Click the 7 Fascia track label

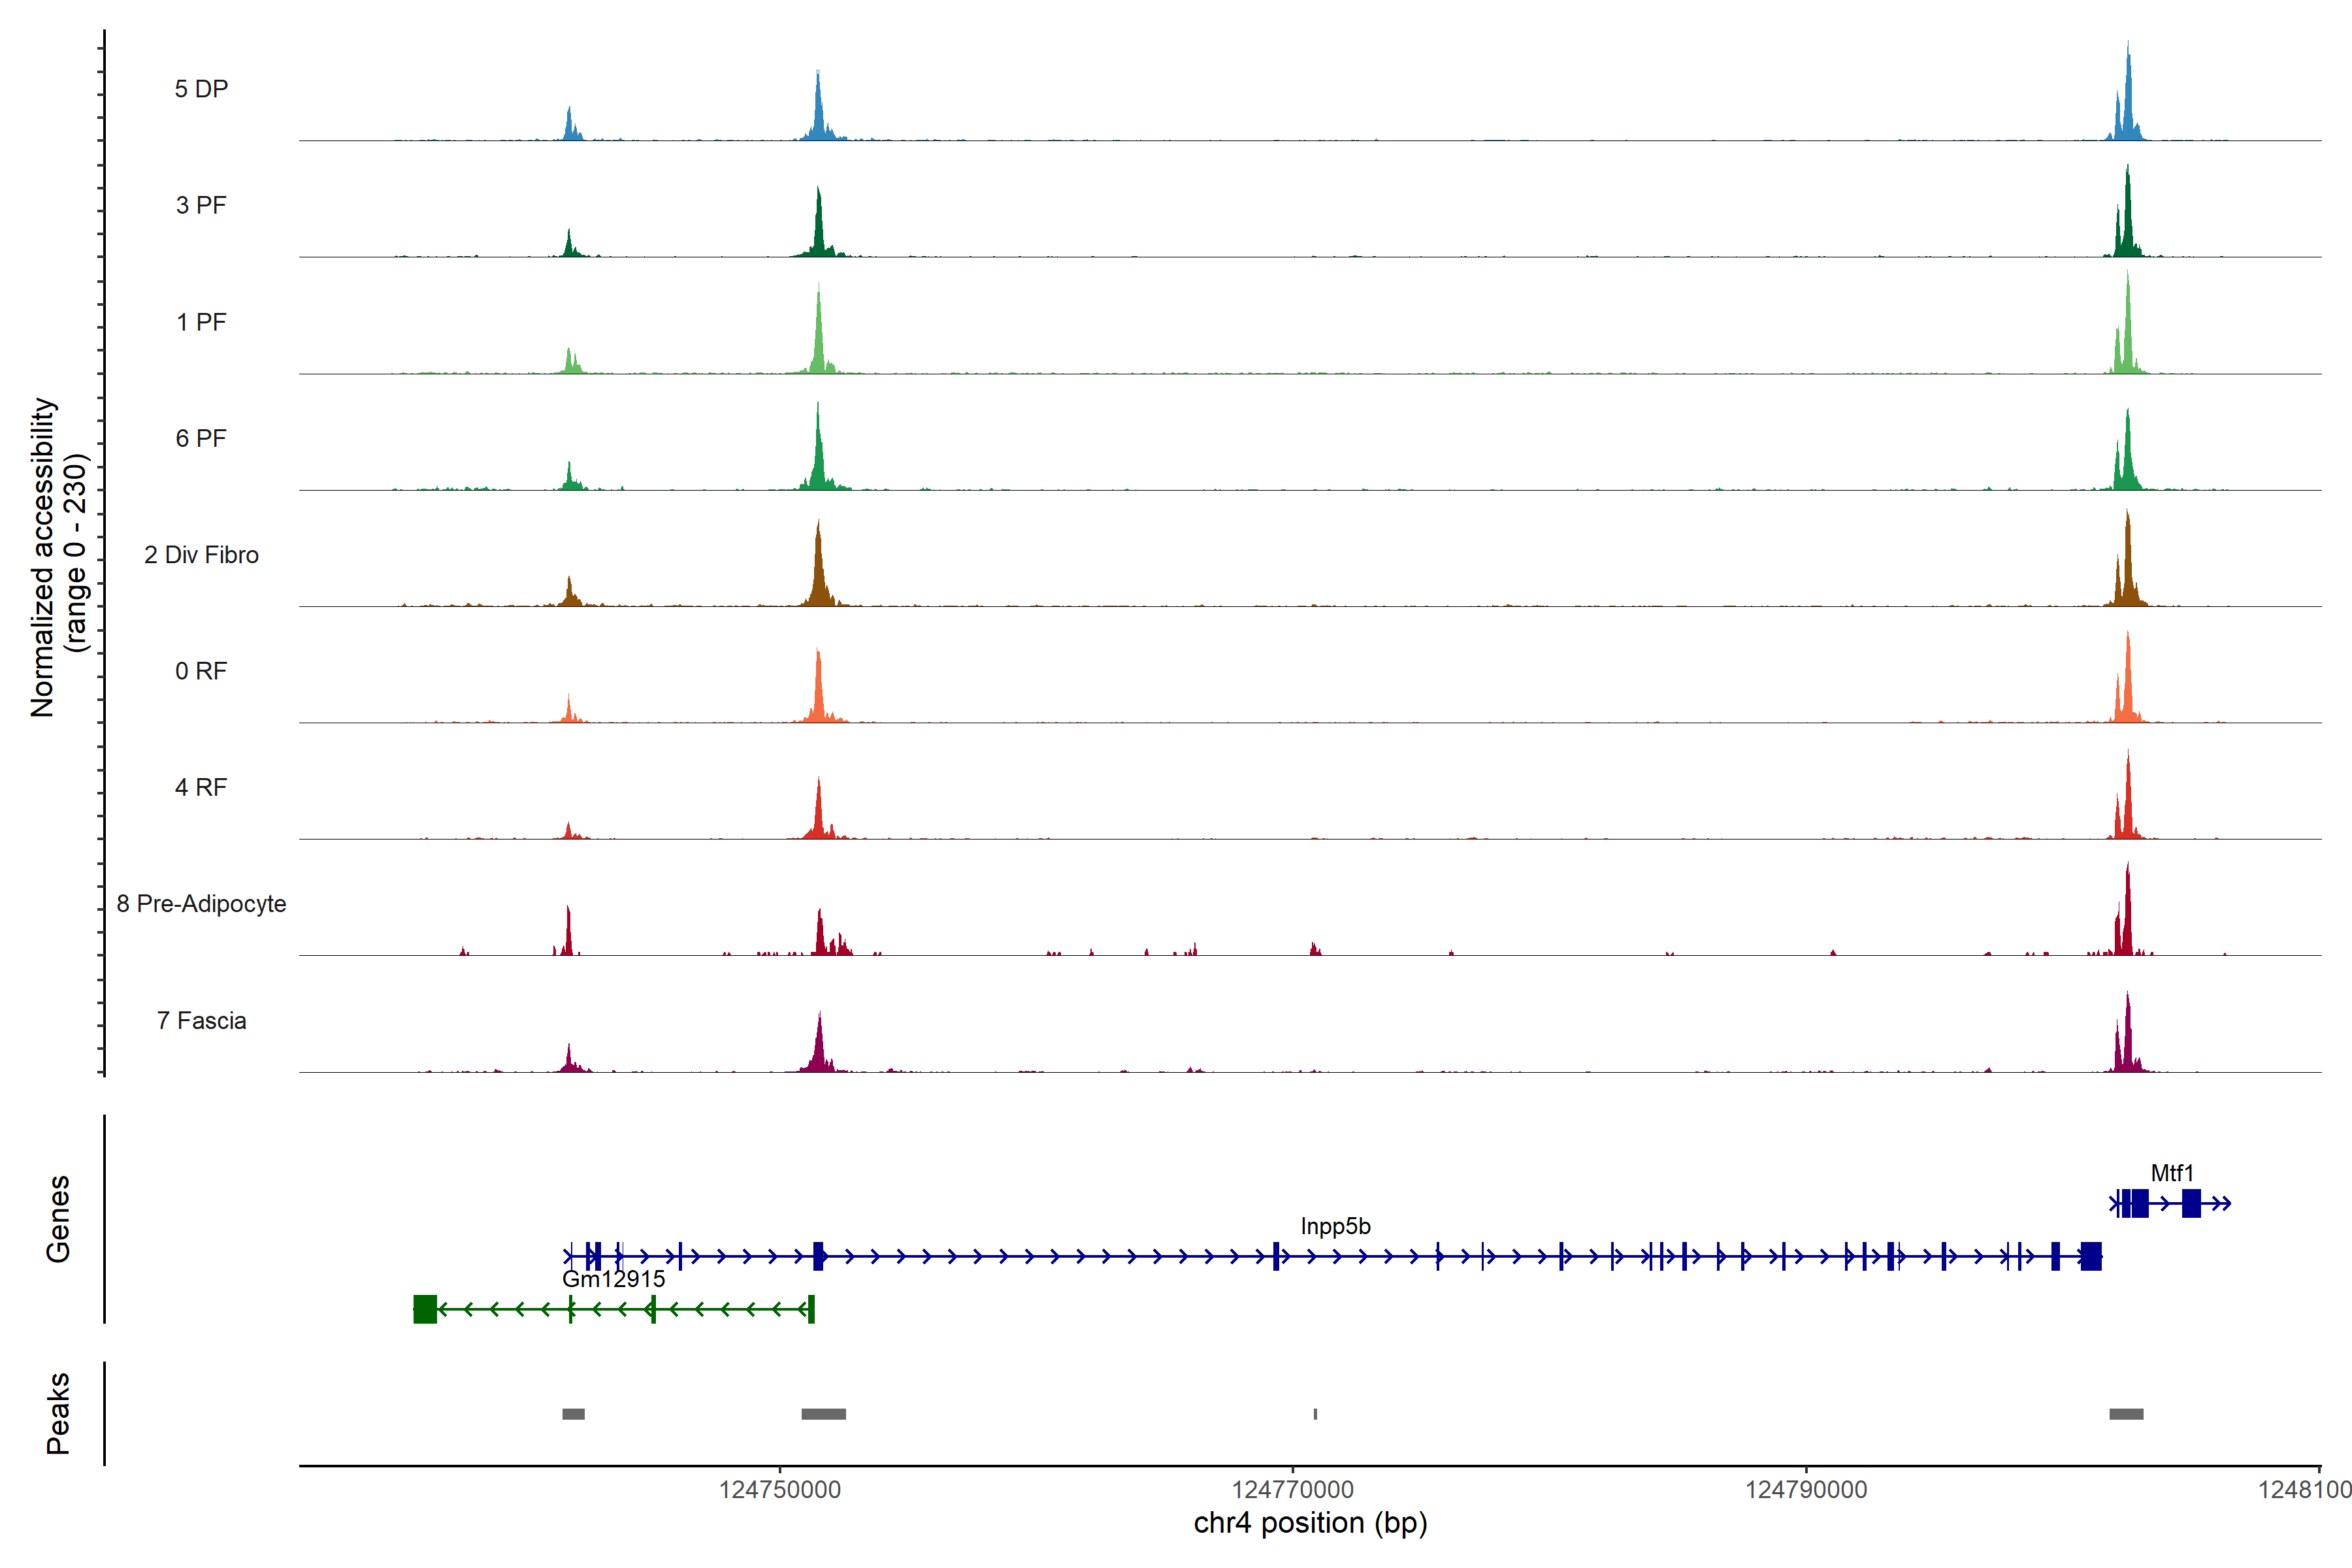pos(201,1021)
